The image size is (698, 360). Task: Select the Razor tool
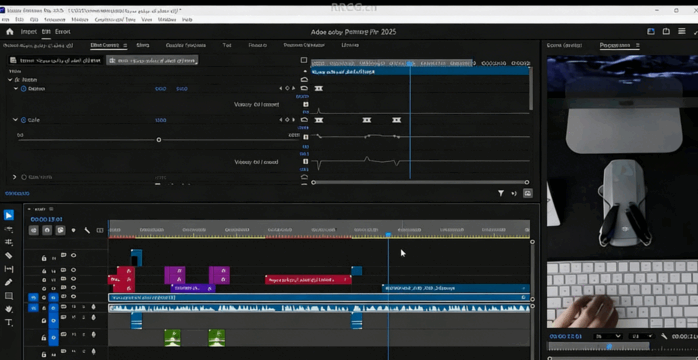tap(8, 255)
